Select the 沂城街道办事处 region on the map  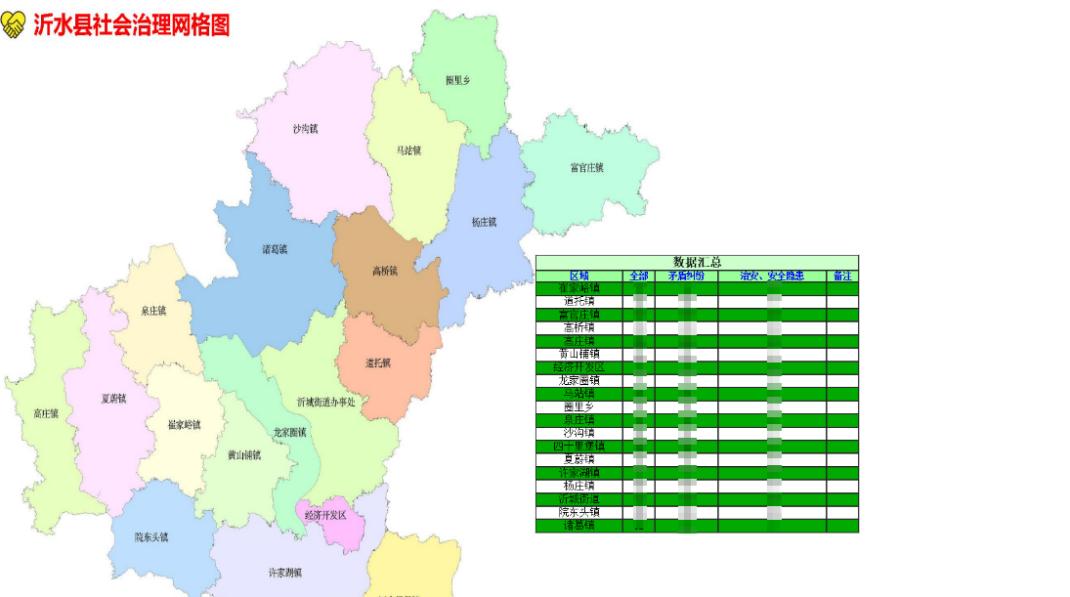[x=328, y=403]
